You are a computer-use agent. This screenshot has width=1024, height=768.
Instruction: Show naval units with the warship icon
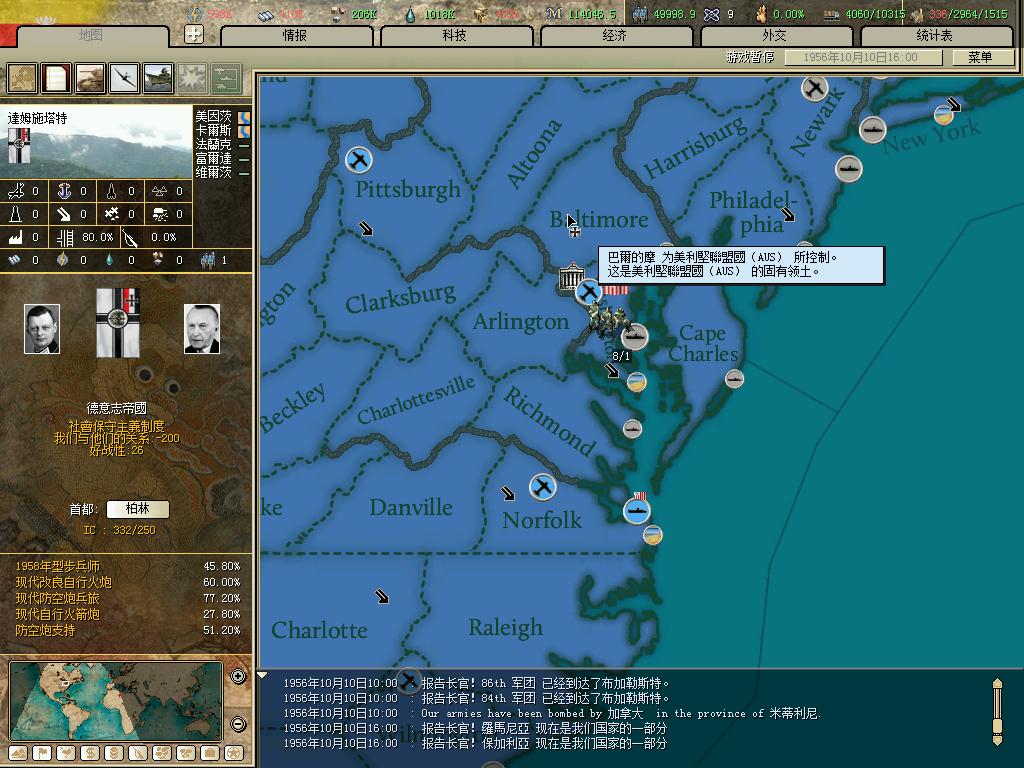(157, 78)
